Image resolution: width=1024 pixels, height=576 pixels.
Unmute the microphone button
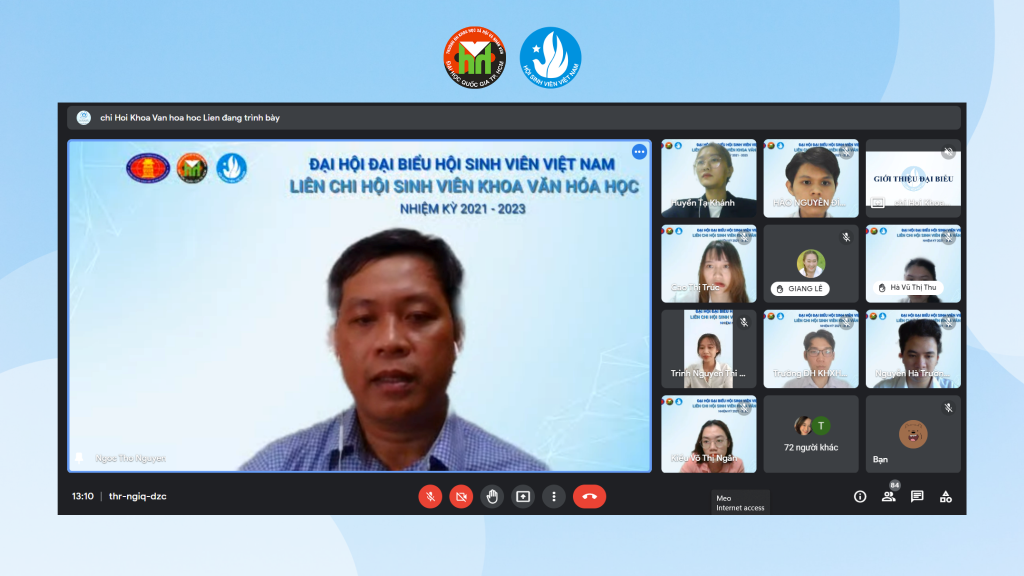[430, 496]
